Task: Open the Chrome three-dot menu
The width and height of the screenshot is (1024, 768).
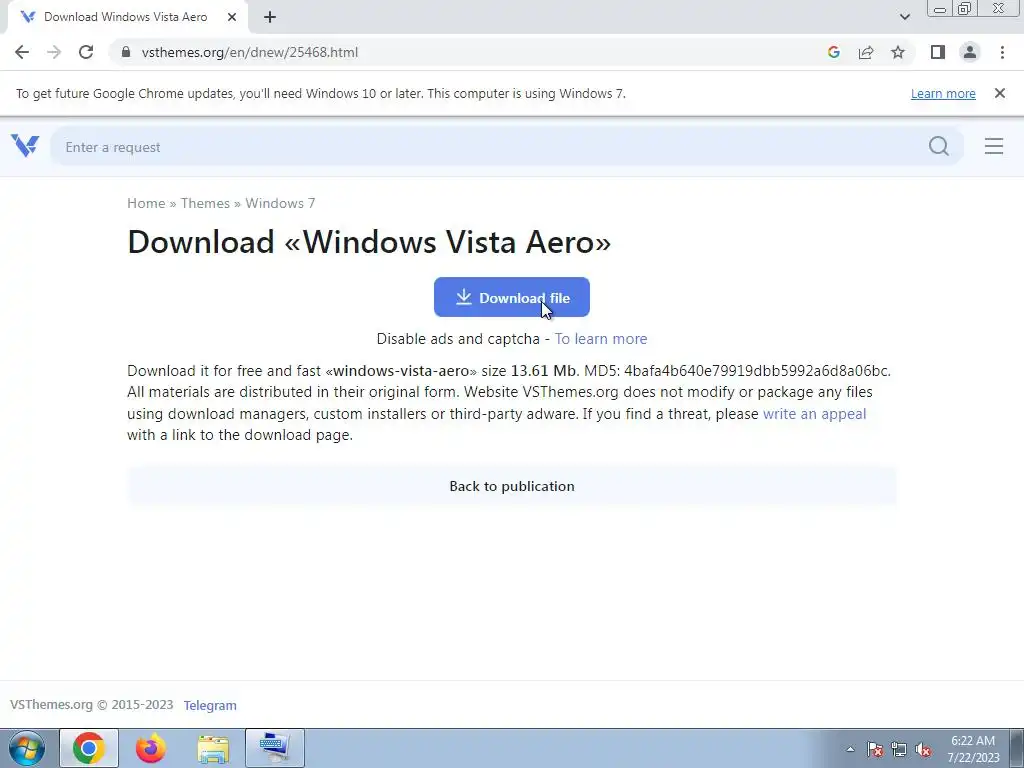Action: [1002, 52]
